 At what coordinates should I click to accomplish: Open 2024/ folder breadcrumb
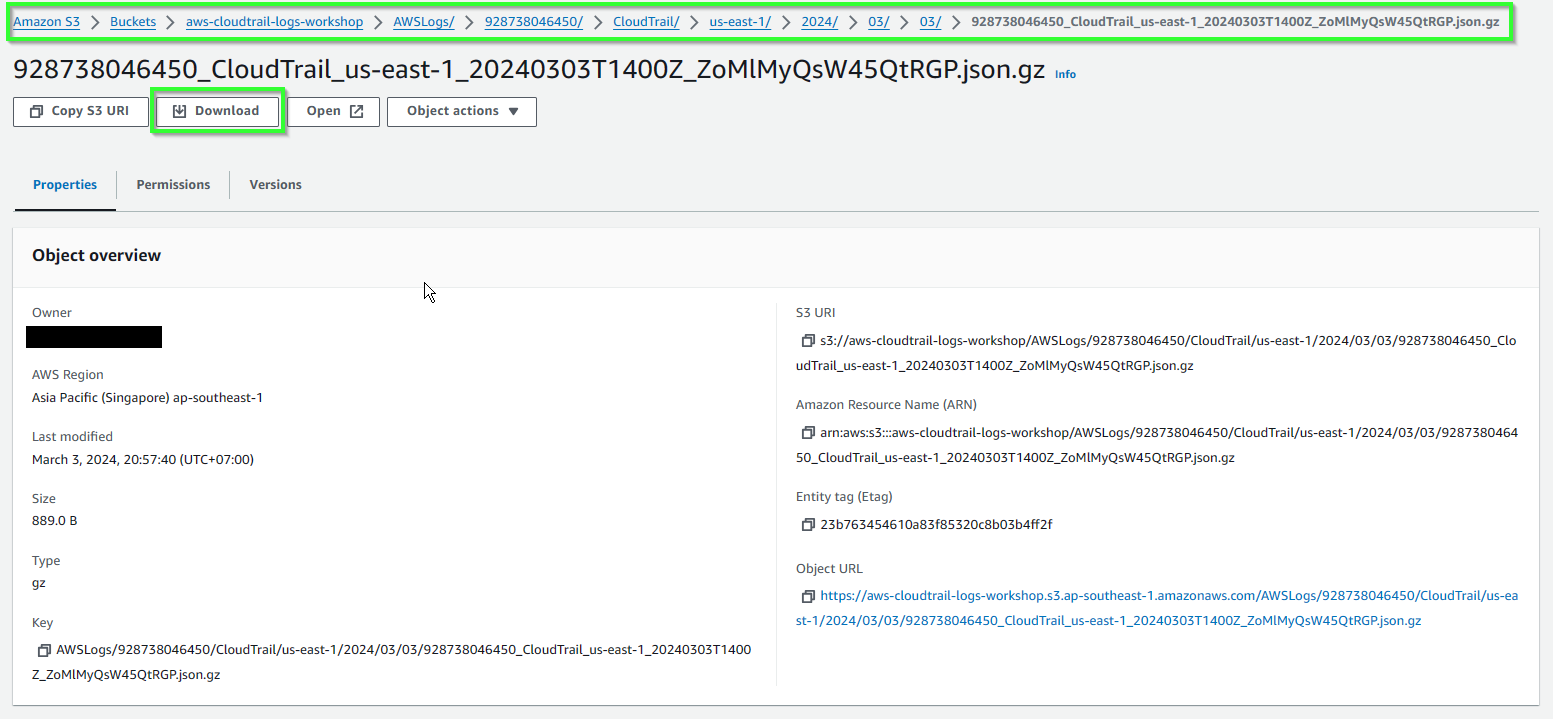pyautogui.click(x=820, y=22)
